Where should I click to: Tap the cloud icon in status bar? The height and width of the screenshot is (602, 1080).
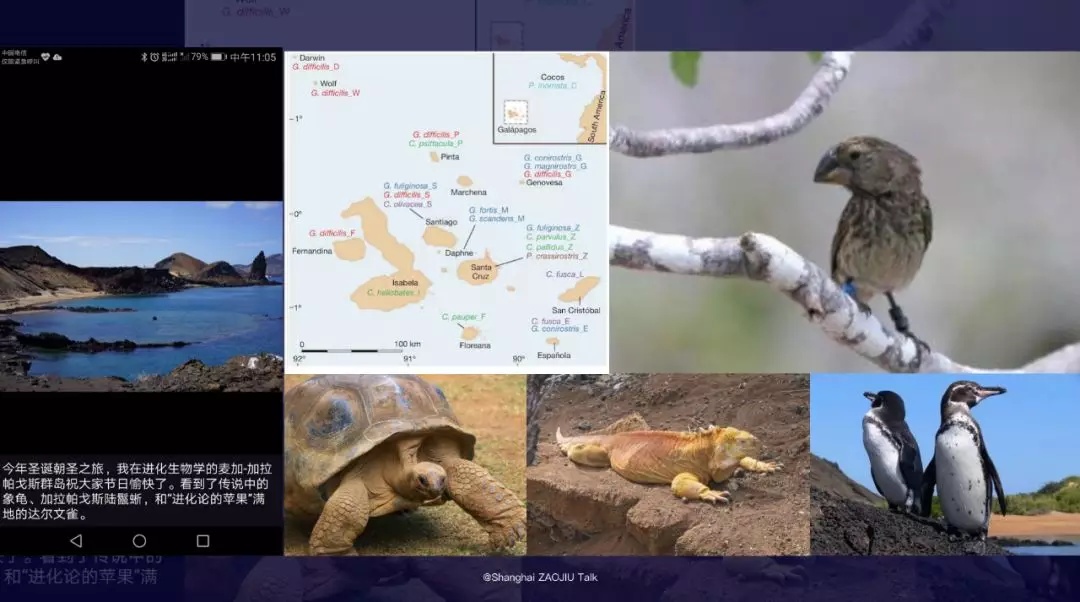(x=57, y=57)
